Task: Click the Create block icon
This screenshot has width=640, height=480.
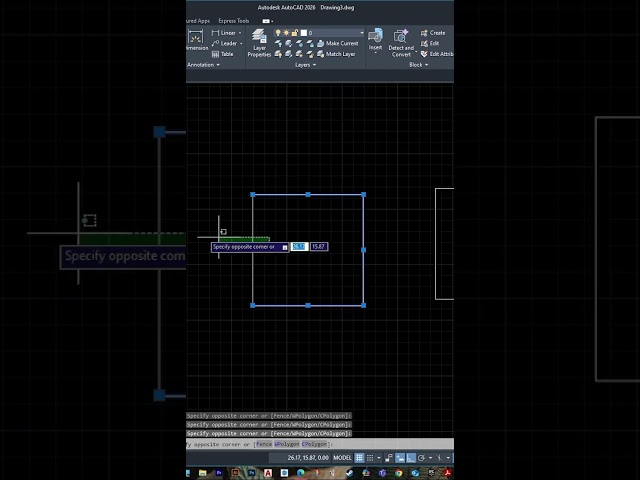Action: [x=424, y=33]
